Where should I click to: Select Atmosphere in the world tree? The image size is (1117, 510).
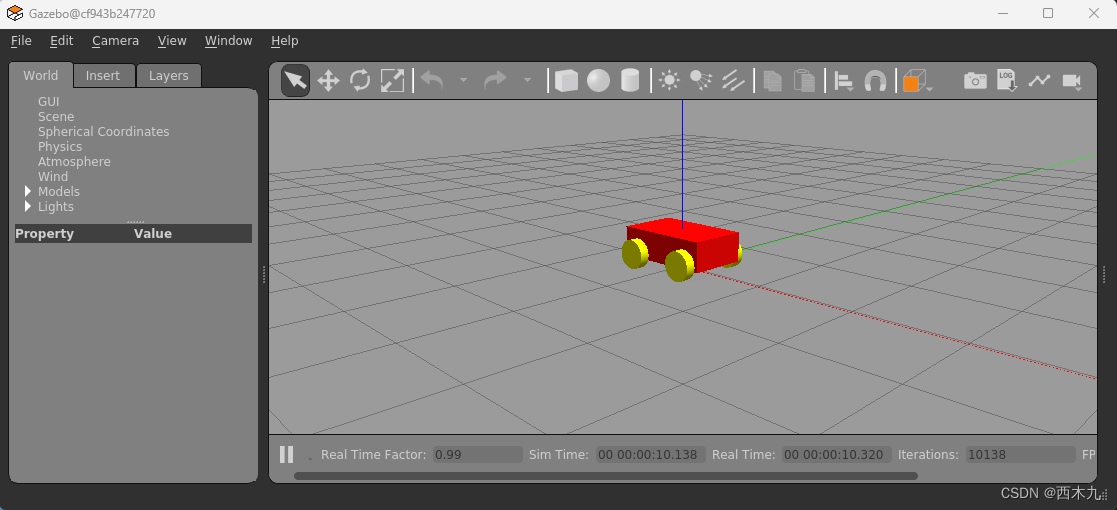74,162
